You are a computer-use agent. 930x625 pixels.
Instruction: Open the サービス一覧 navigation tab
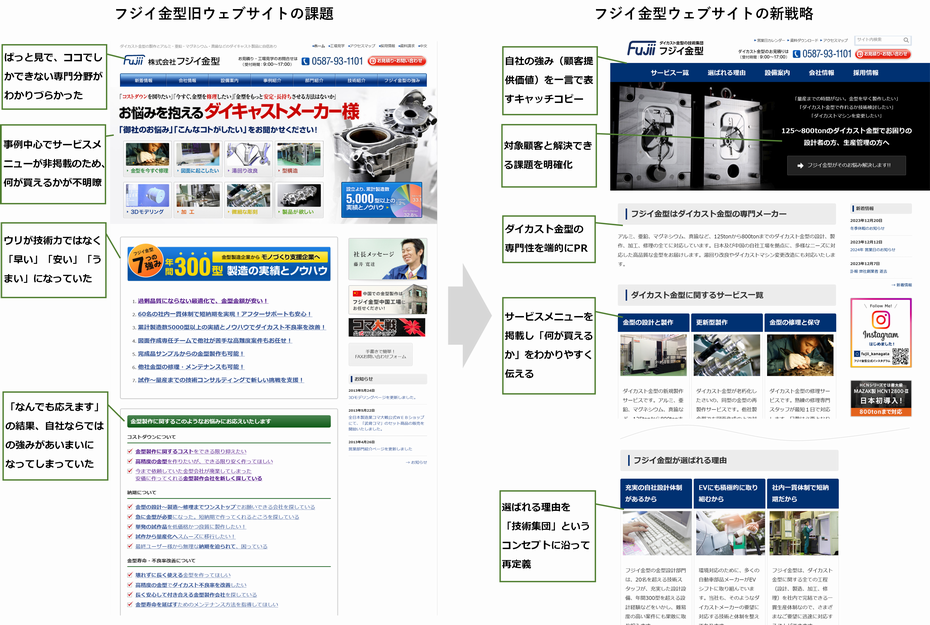point(668,73)
